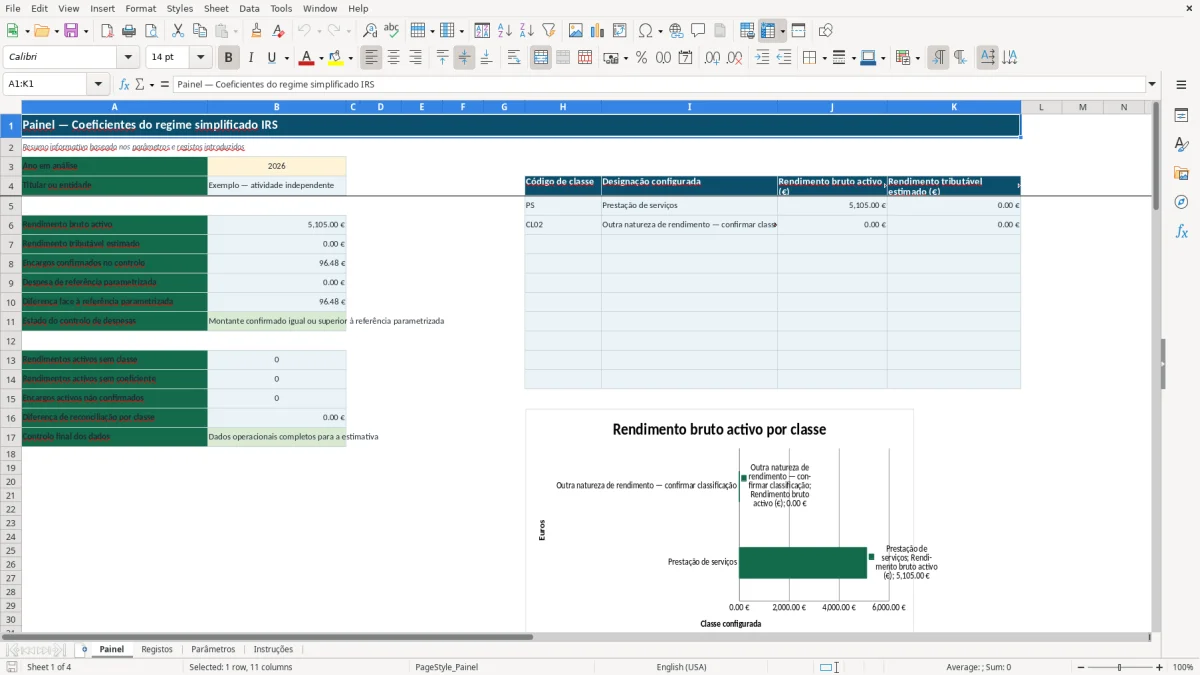Toggle Bold formatting
This screenshot has height=675, width=1200.
coord(229,58)
